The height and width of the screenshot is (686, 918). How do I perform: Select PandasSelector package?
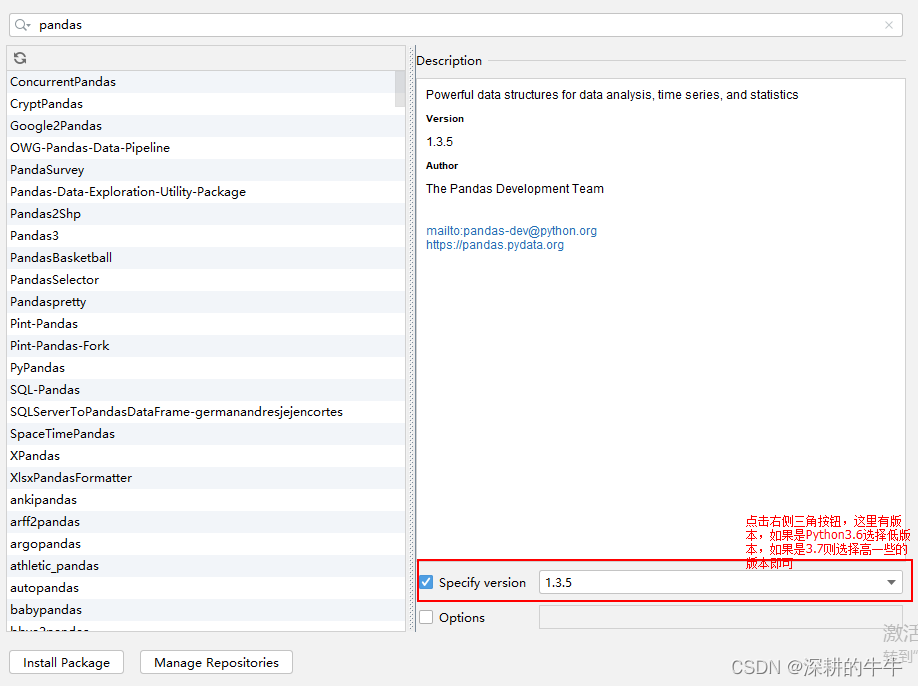[x=206, y=280]
